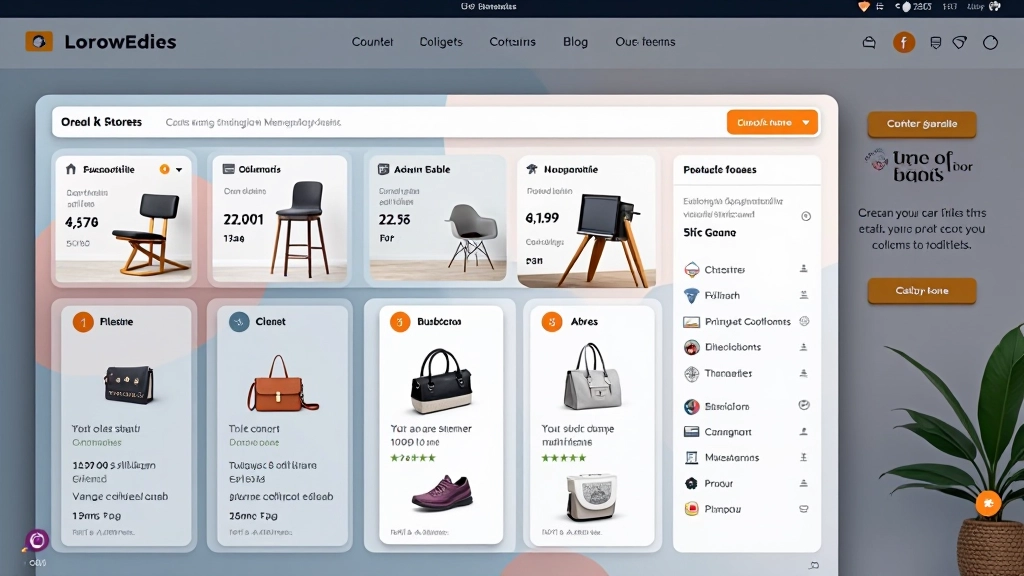Open the message icon in header
Image resolution: width=1024 pixels, height=576 pixels.
click(x=935, y=42)
